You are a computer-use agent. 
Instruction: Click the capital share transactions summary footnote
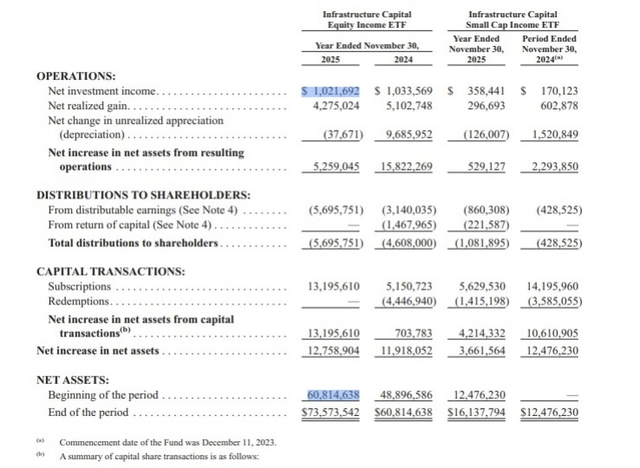tap(159, 457)
